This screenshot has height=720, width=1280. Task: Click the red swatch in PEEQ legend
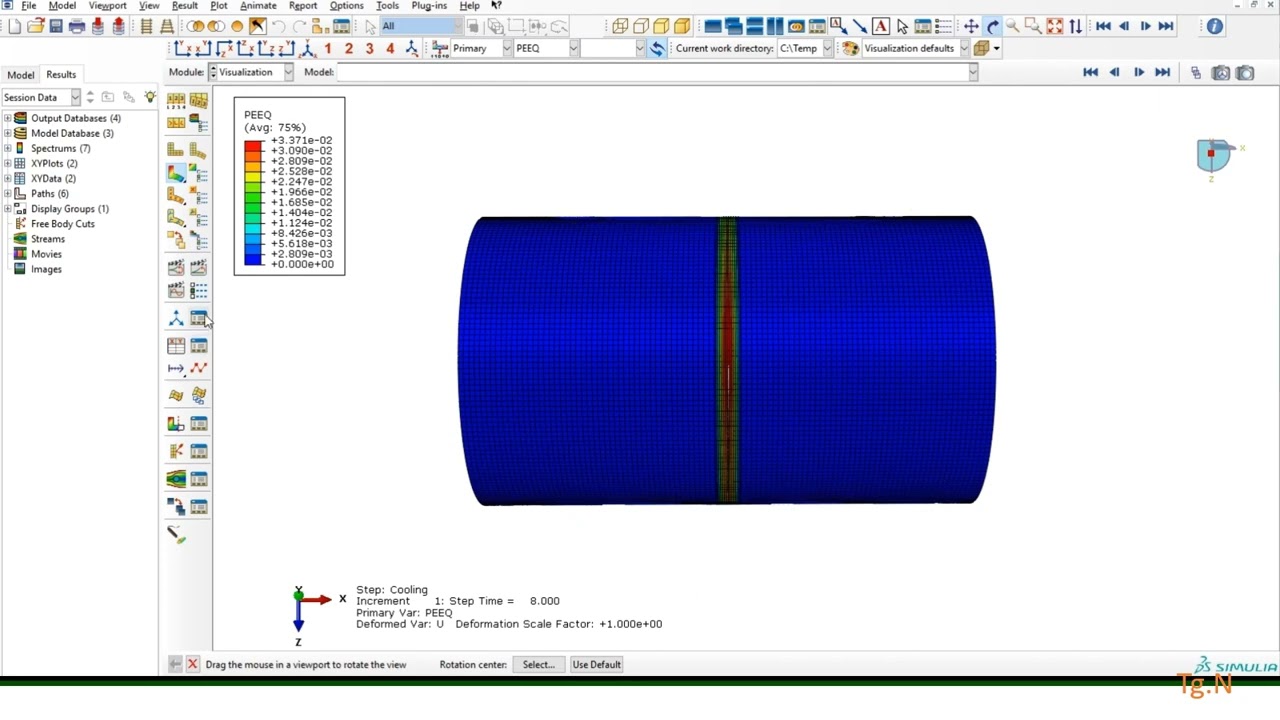point(253,146)
